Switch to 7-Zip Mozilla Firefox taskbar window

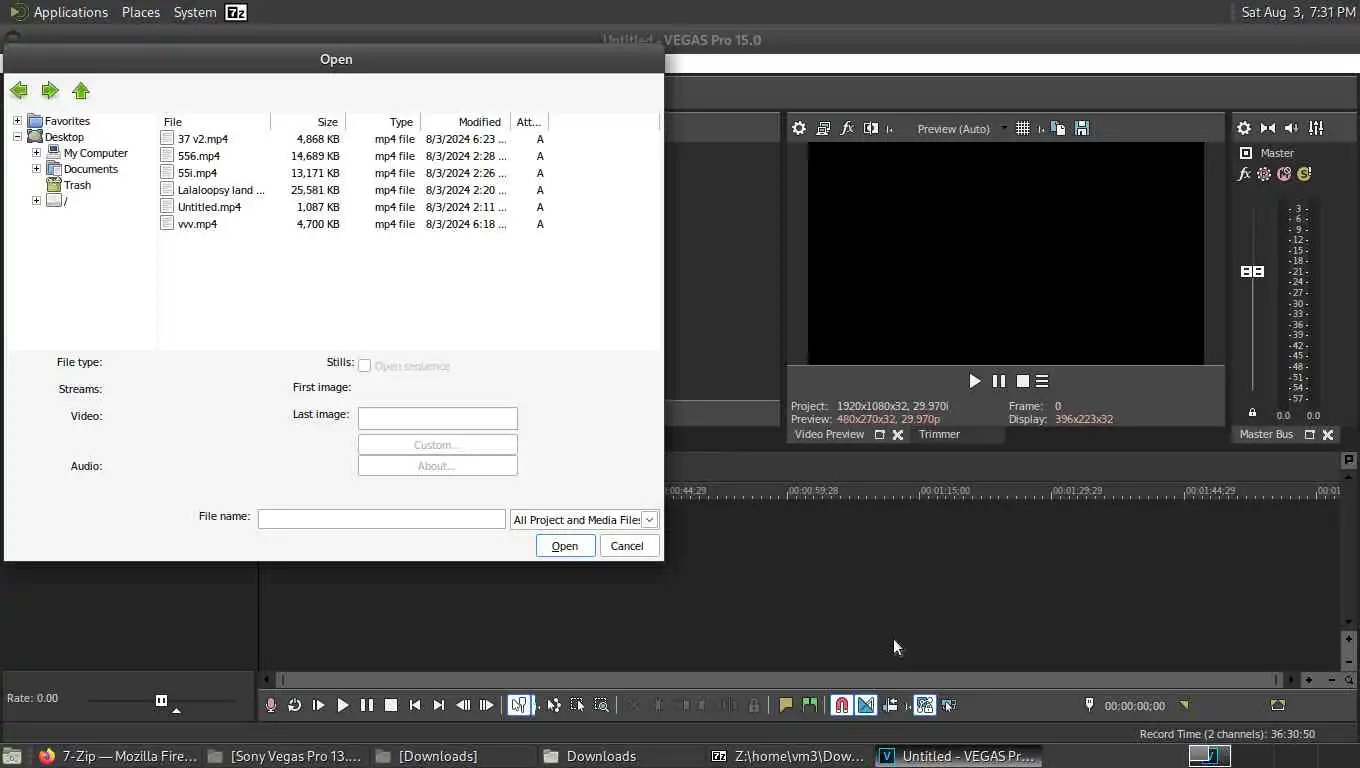pos(117,756)
